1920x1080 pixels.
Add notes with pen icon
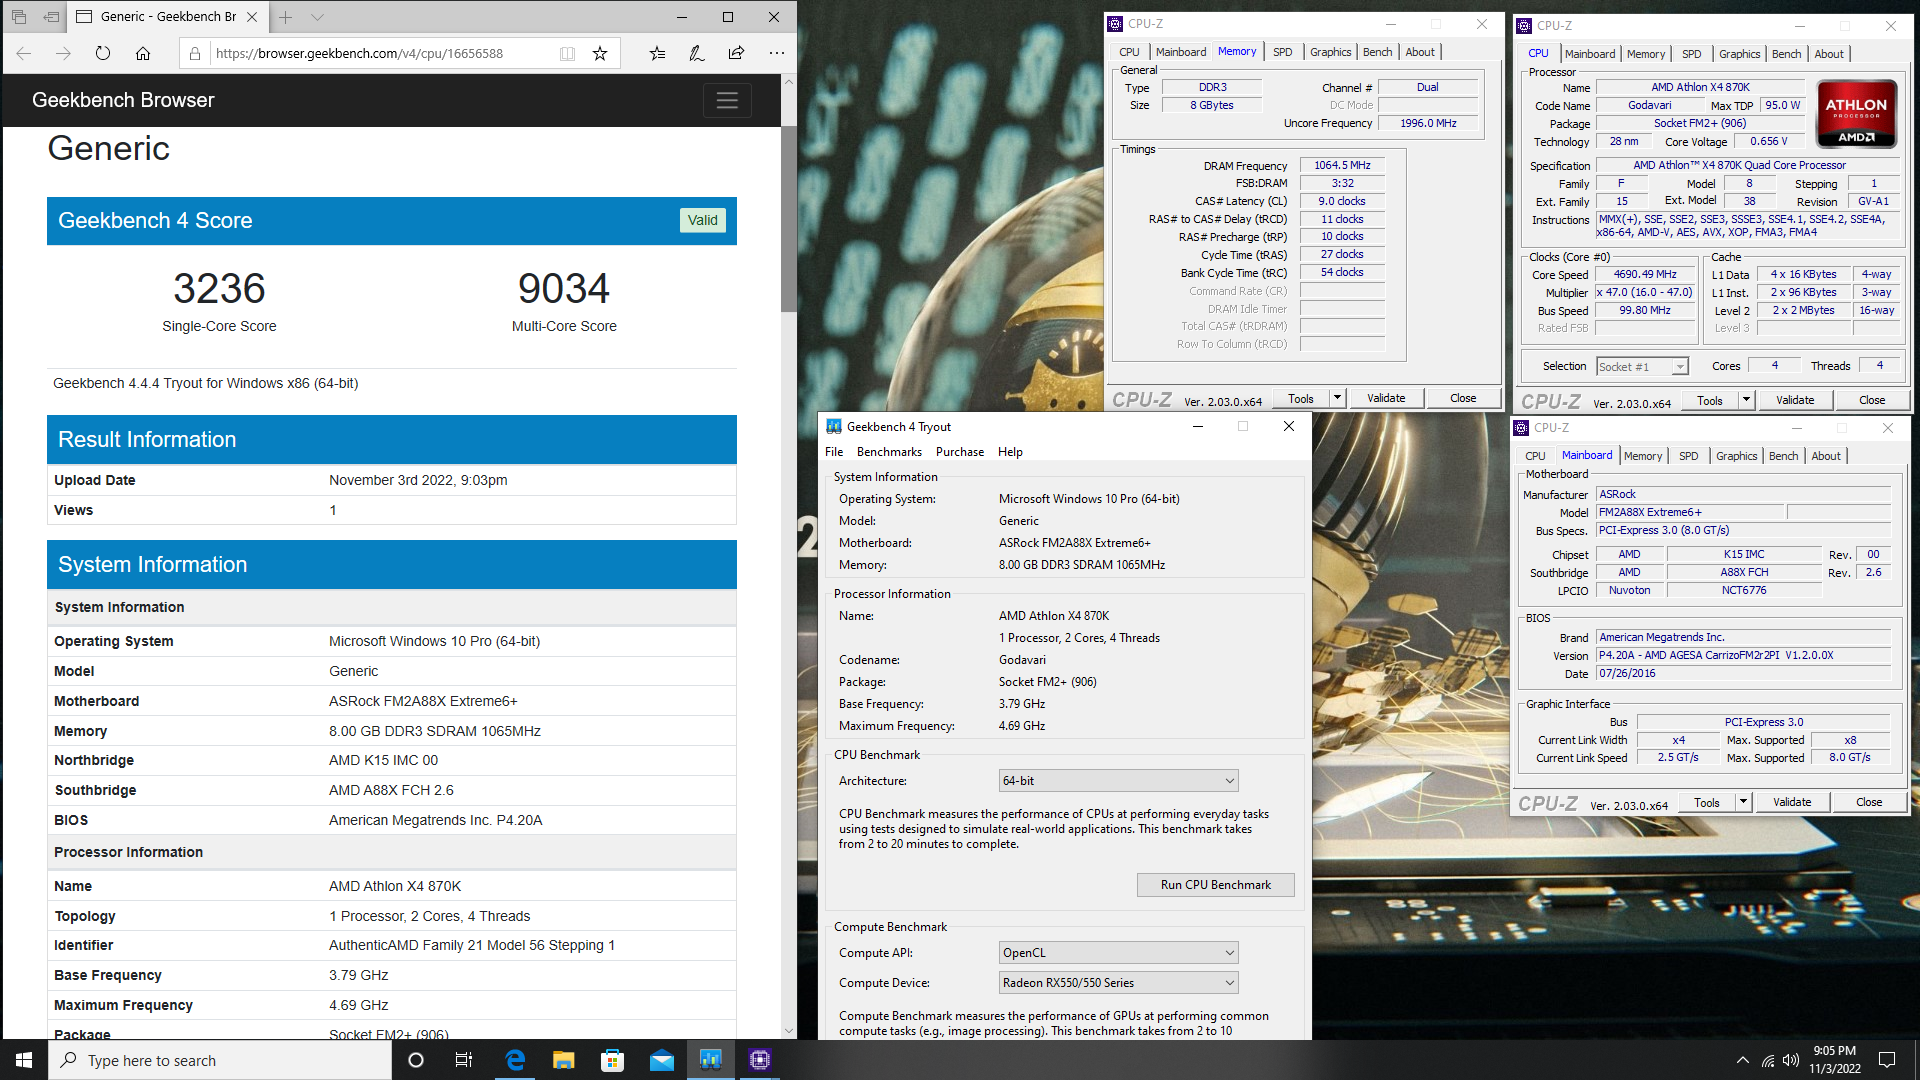[x=697, y=54]
